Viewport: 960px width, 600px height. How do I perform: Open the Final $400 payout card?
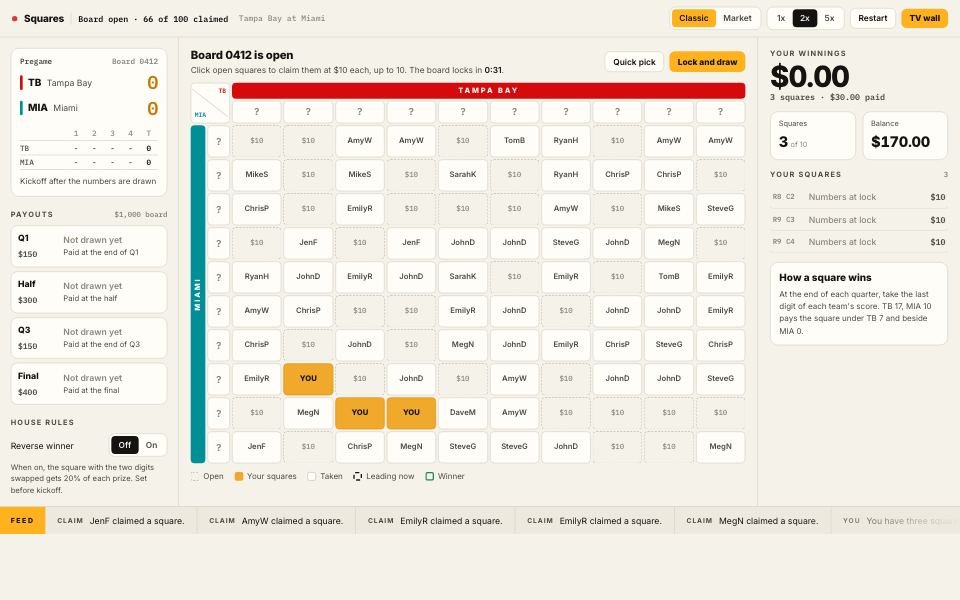[89, 384]
